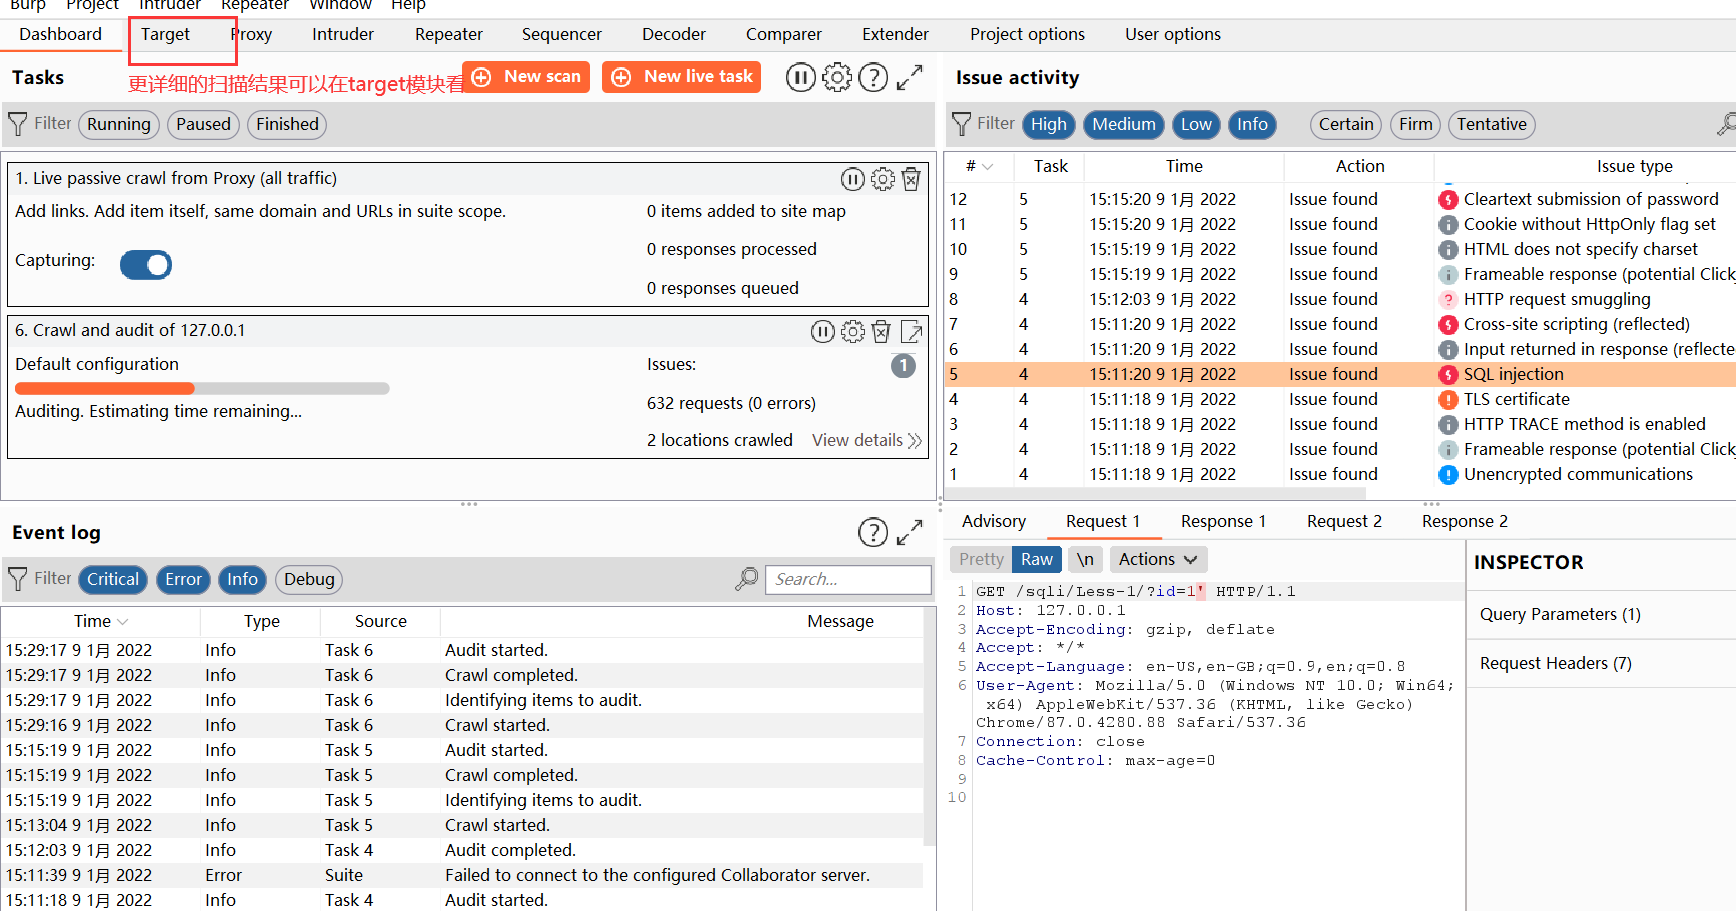Image resolution: width=1736 pixels, height=911 pixels.
Task: Turn off the Capturing toggle switch
Action: (x=146, y=264)
